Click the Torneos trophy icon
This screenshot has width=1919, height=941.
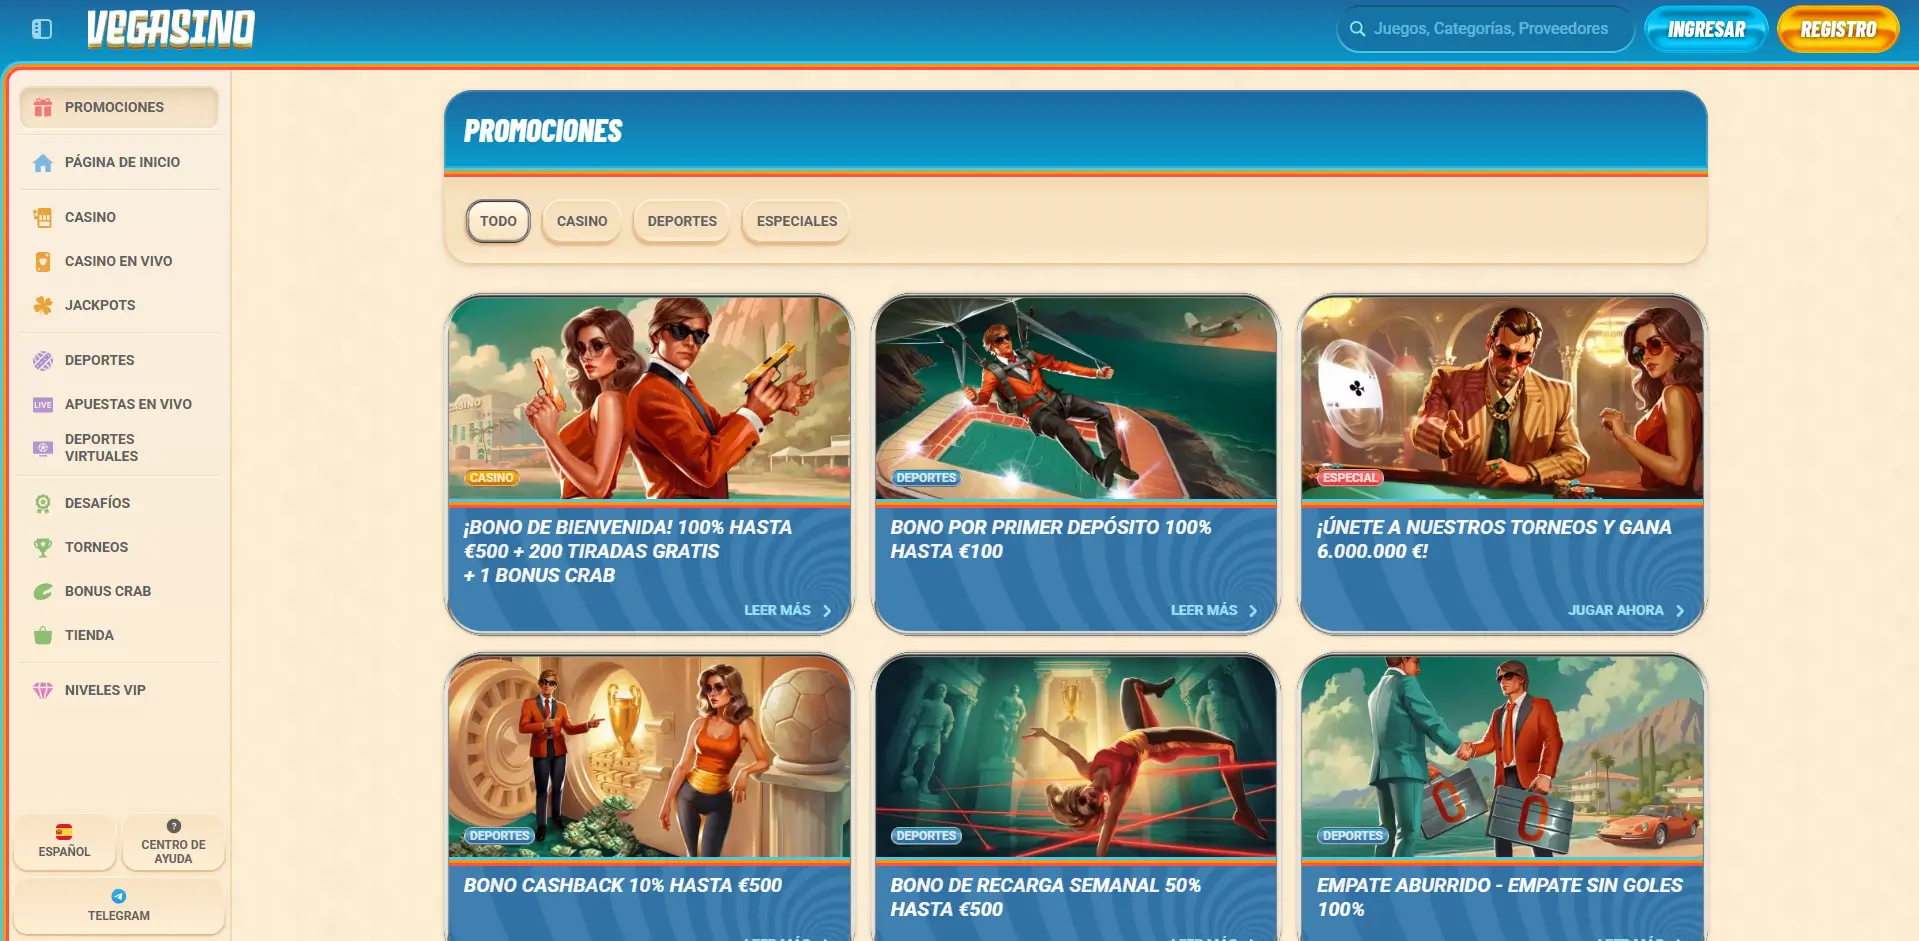pos(43,547)
